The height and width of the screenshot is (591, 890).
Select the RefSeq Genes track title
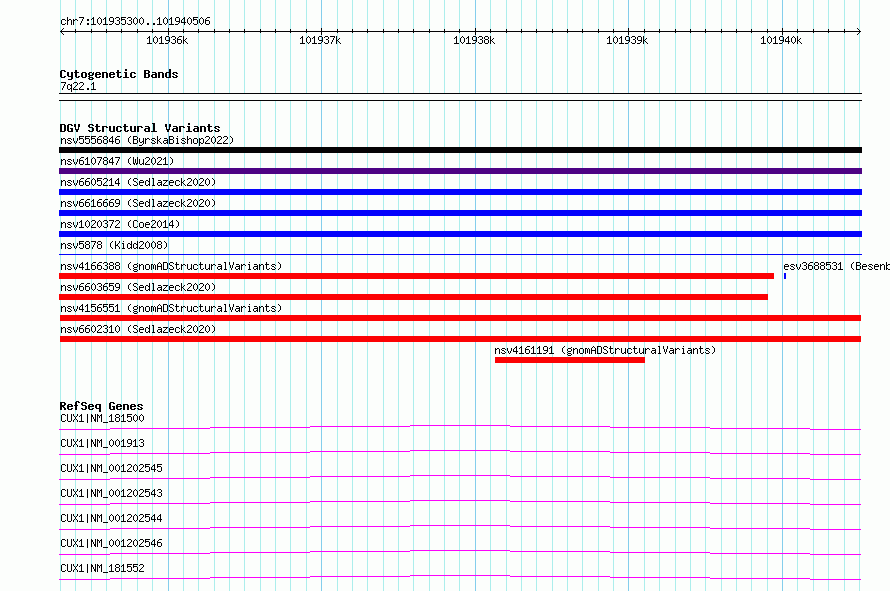tap(101, 406)
